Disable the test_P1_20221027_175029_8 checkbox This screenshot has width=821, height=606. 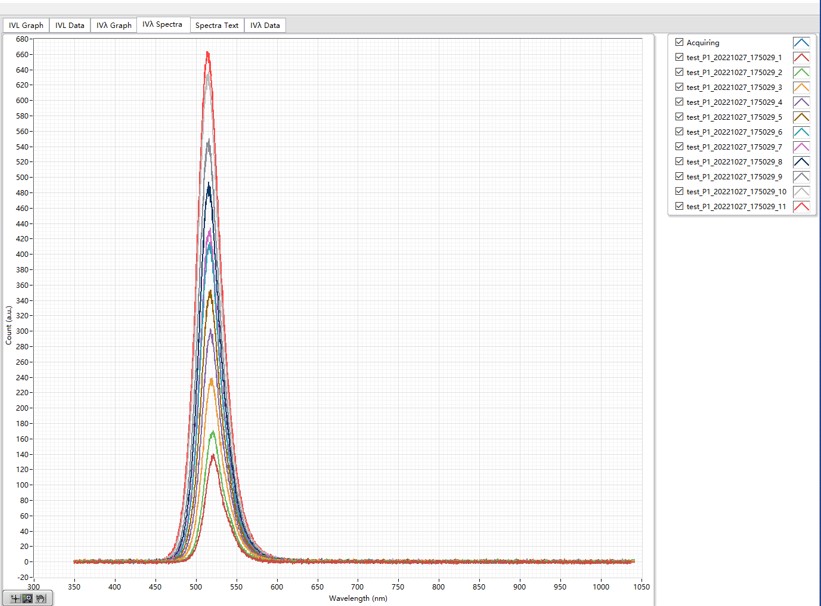pos(680,162)
